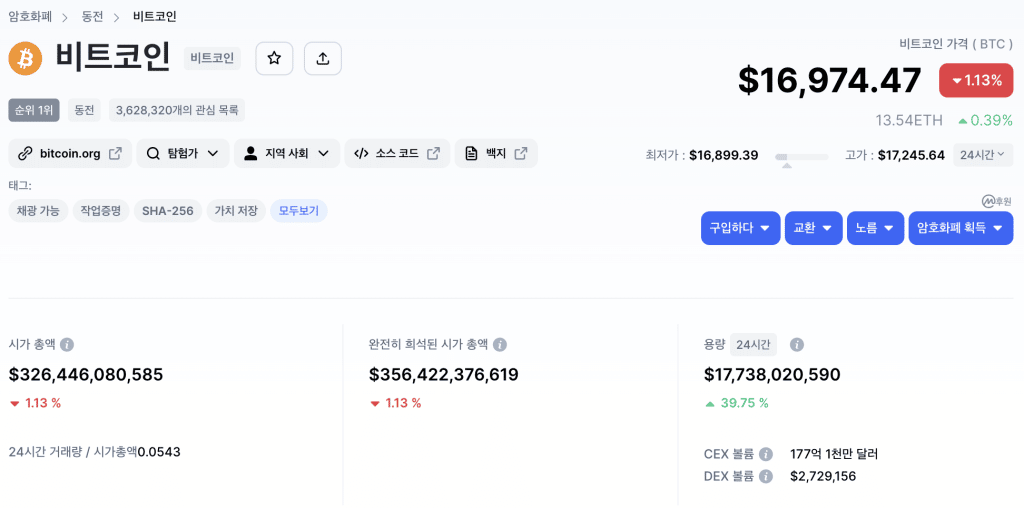Go to 동전 breadcrumb link
The width and height of the screenshot is (1024, 508).
pos(92,16)
